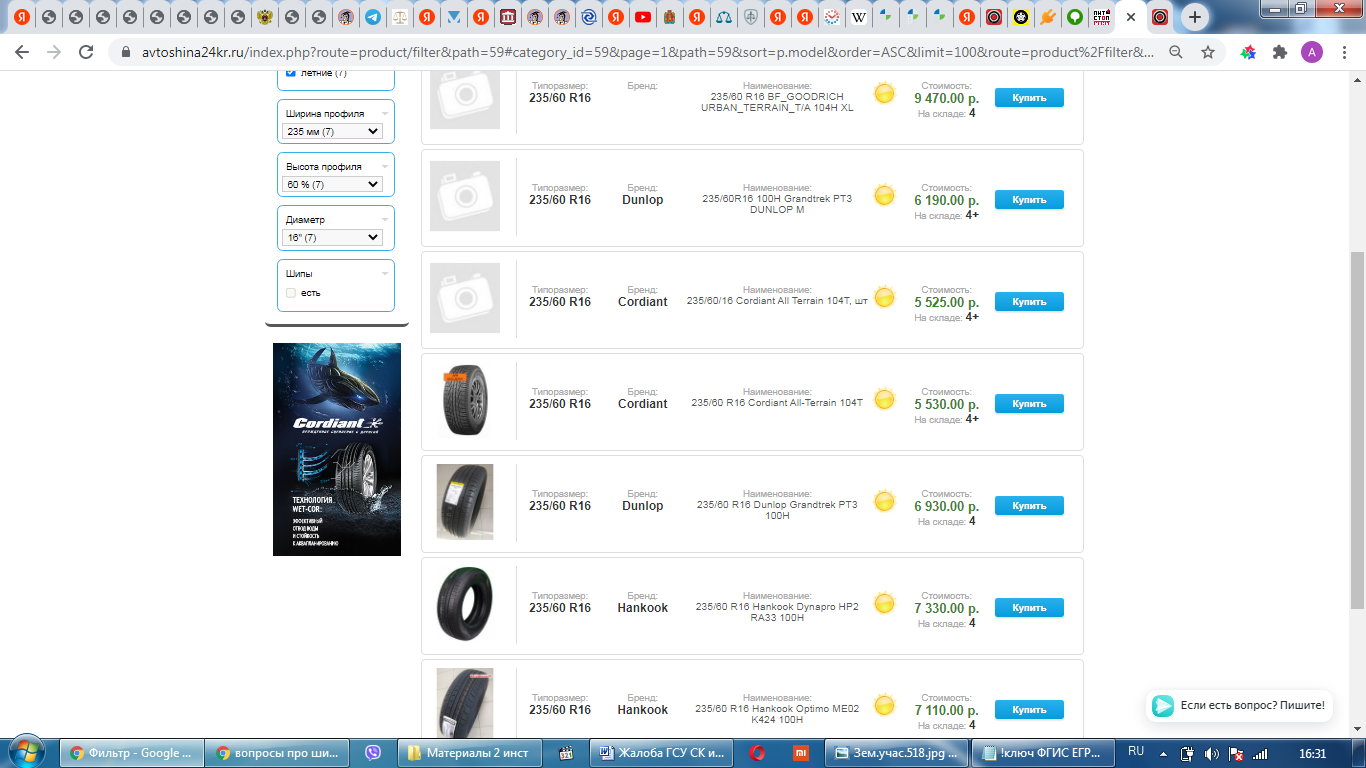This screenshot has width=1366, height=768.
Task: Open the Windows Start menu
Action: tap(25, 752)
